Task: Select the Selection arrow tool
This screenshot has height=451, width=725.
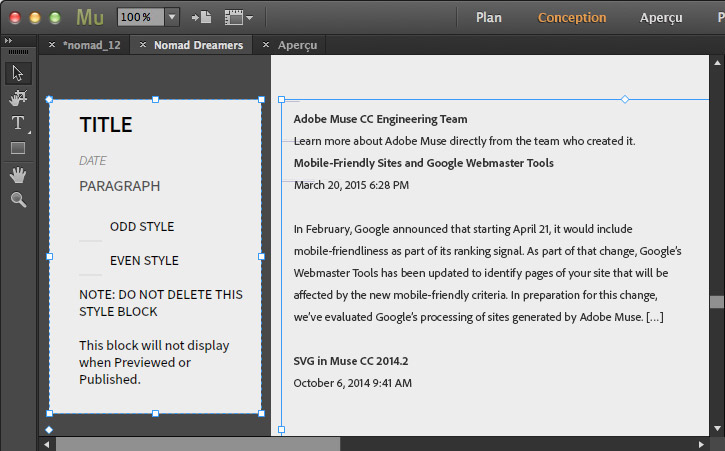Action: 18,73
